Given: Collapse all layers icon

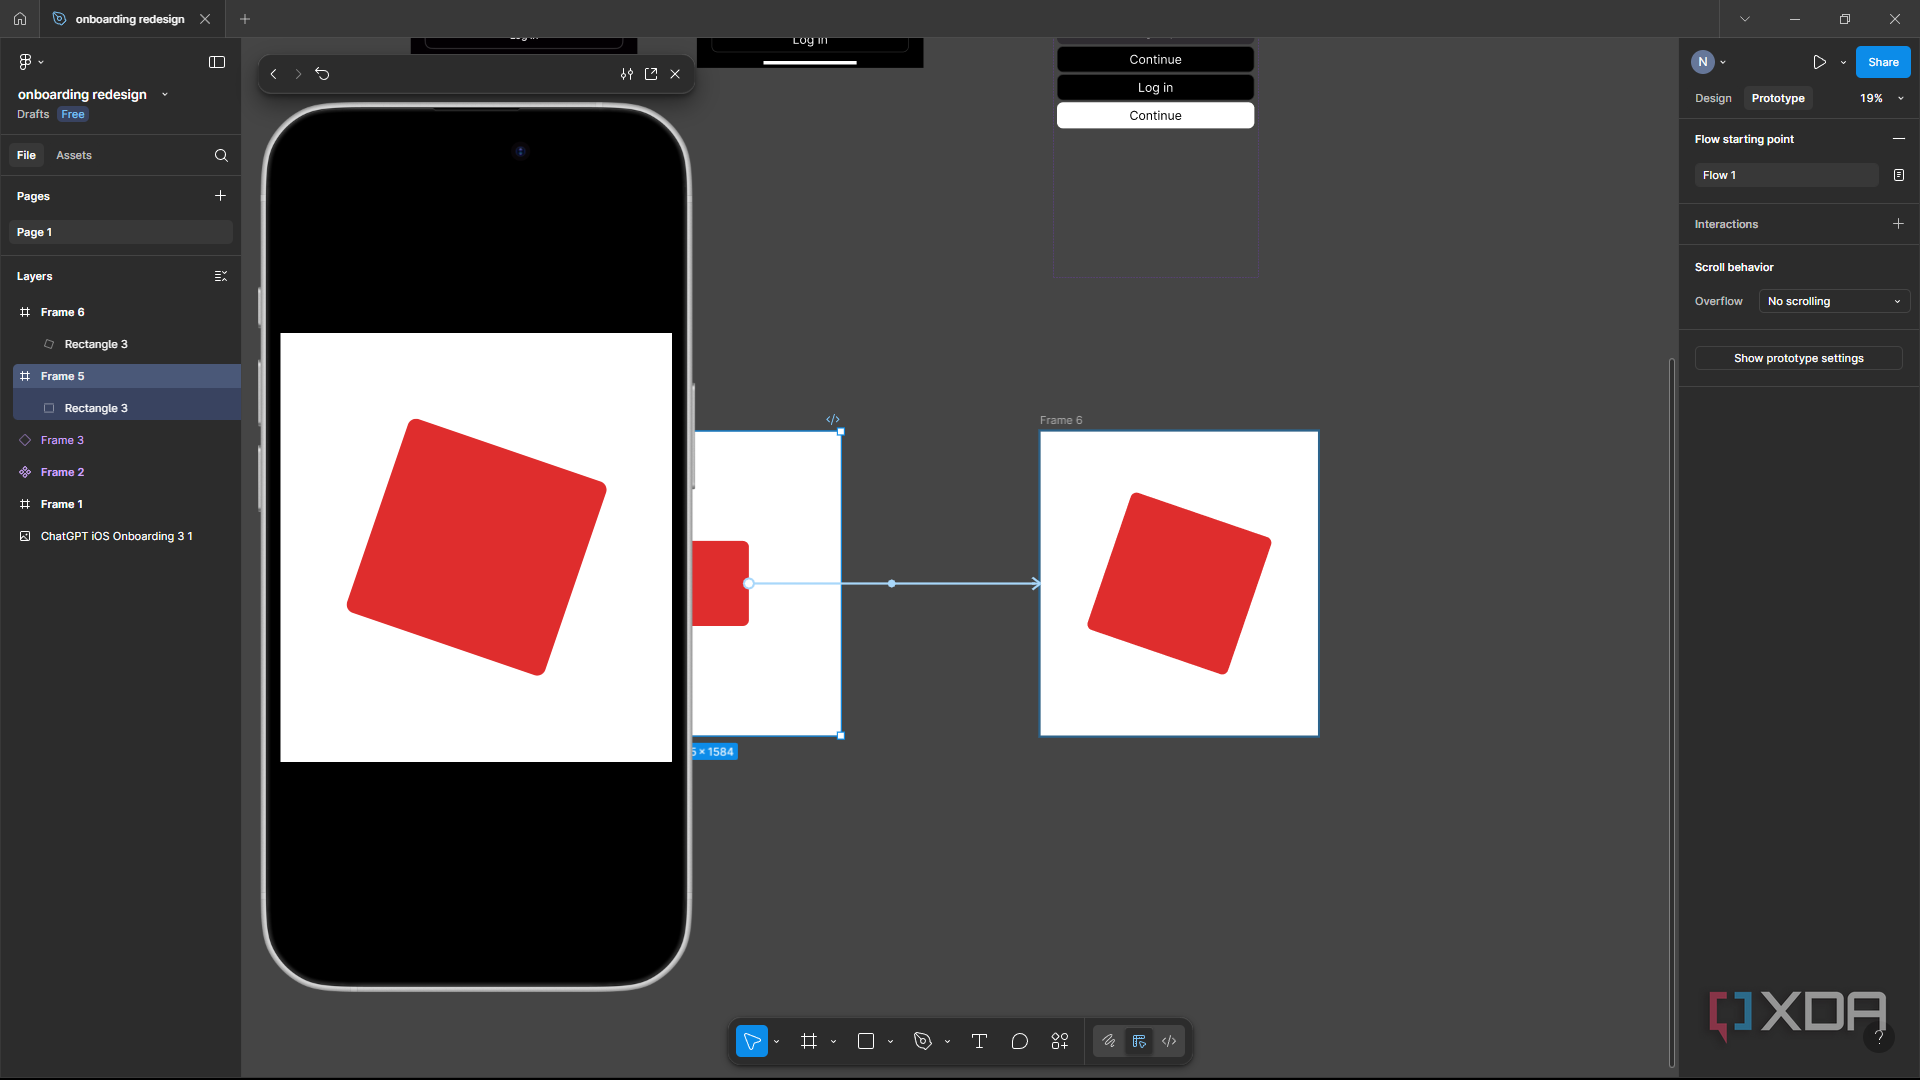Looking at the screenshot, I should 221,276.
